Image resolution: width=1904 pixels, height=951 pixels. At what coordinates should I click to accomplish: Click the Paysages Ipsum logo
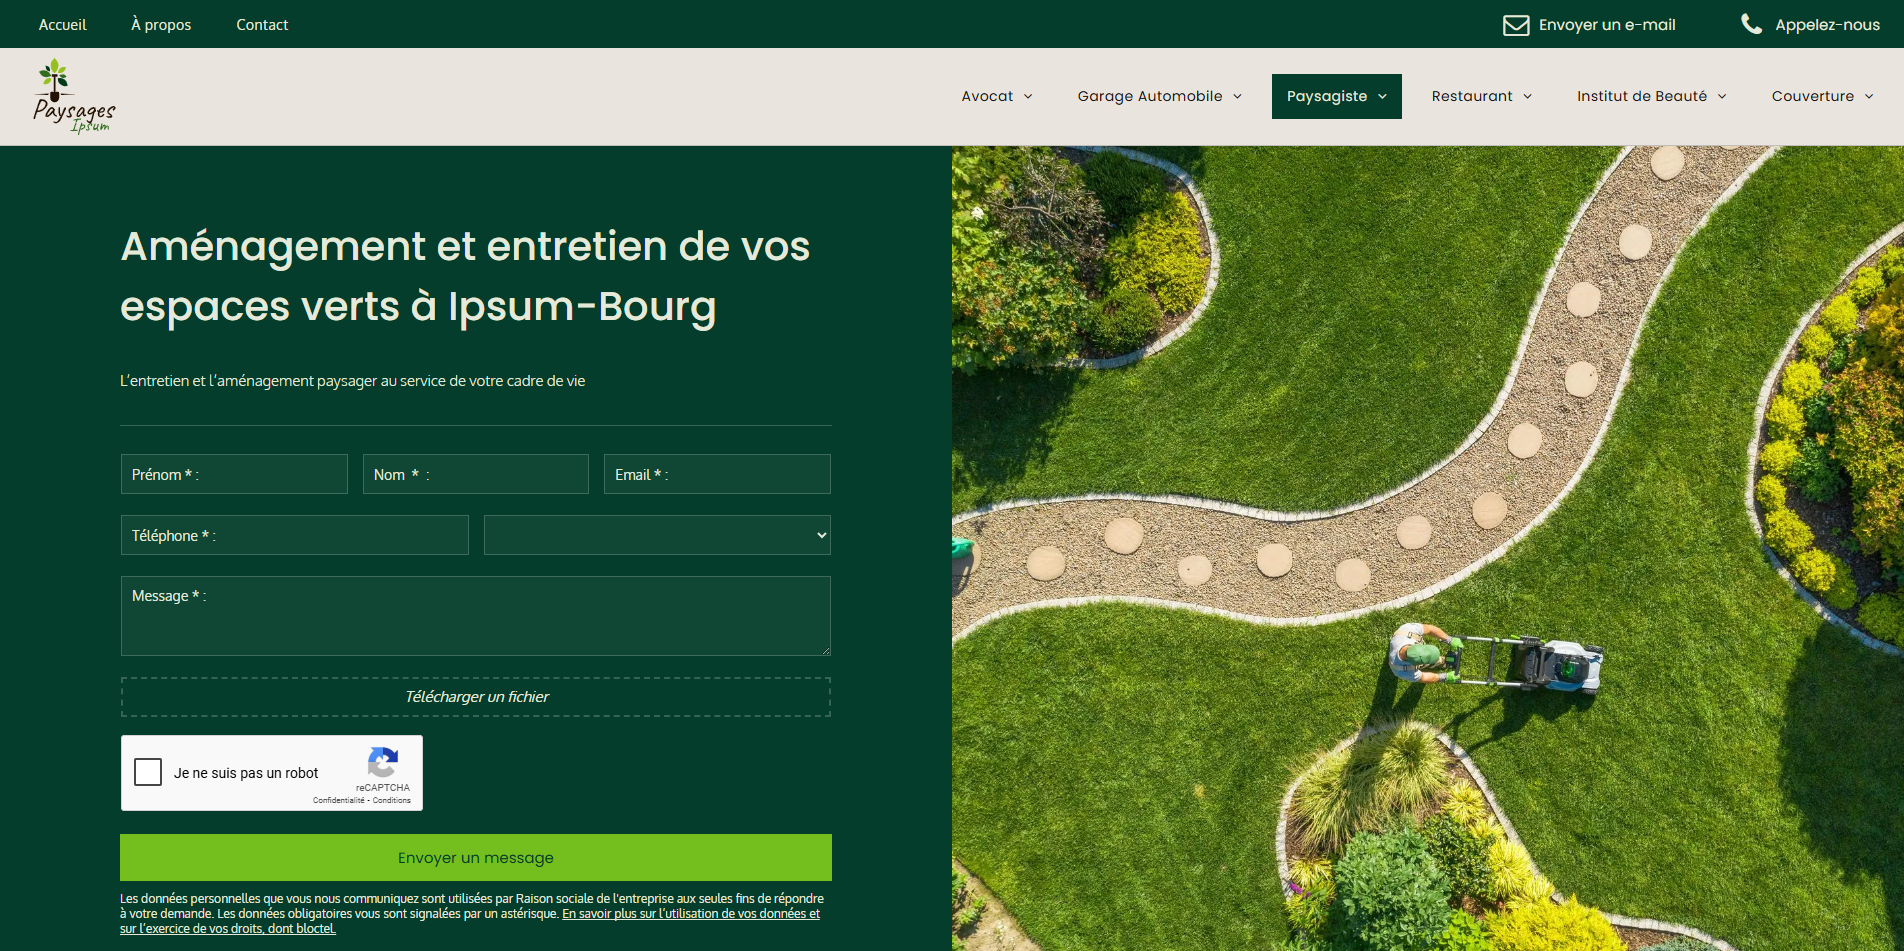(x=74, y=97)
